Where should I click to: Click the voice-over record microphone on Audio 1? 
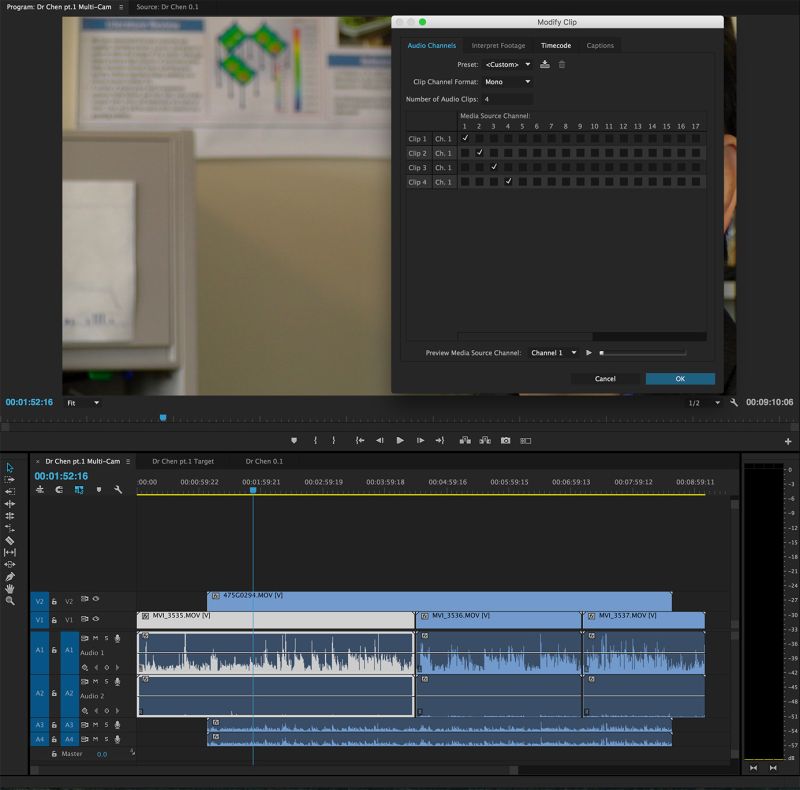(x=117, y=637)
